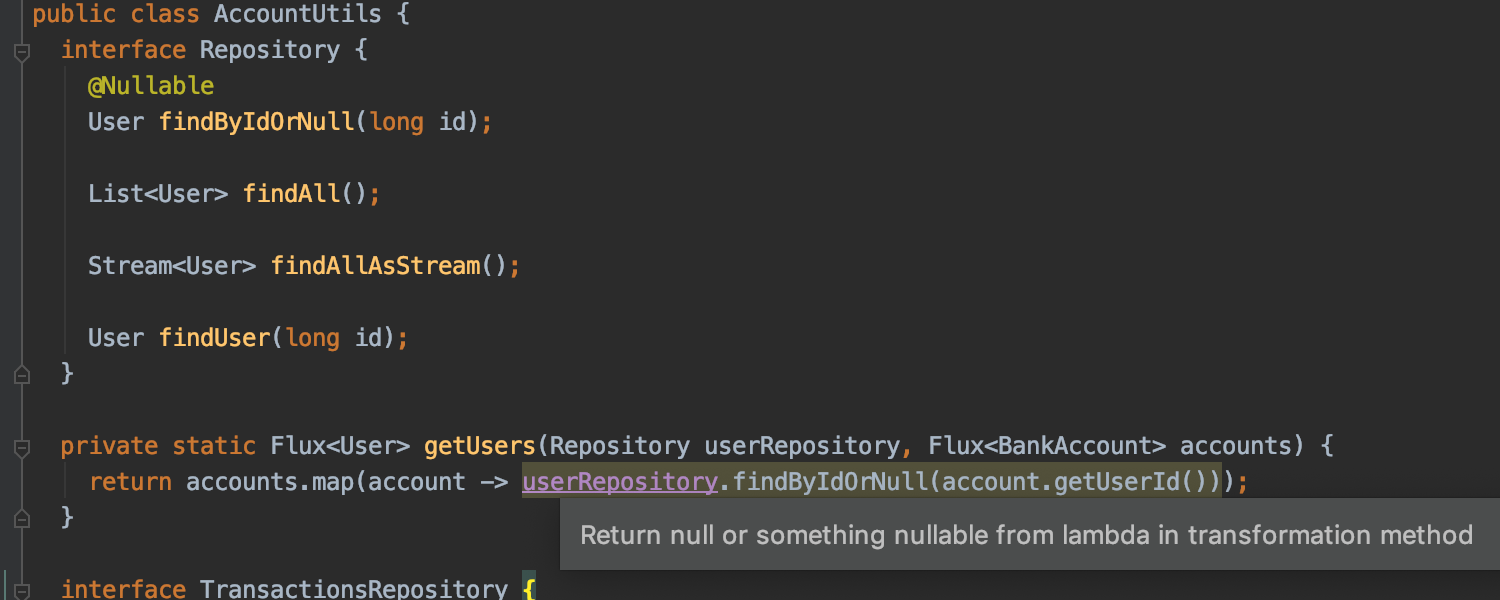
Task: Click the nullable lambda inspection tooltip
Action: click(1028, 535)
